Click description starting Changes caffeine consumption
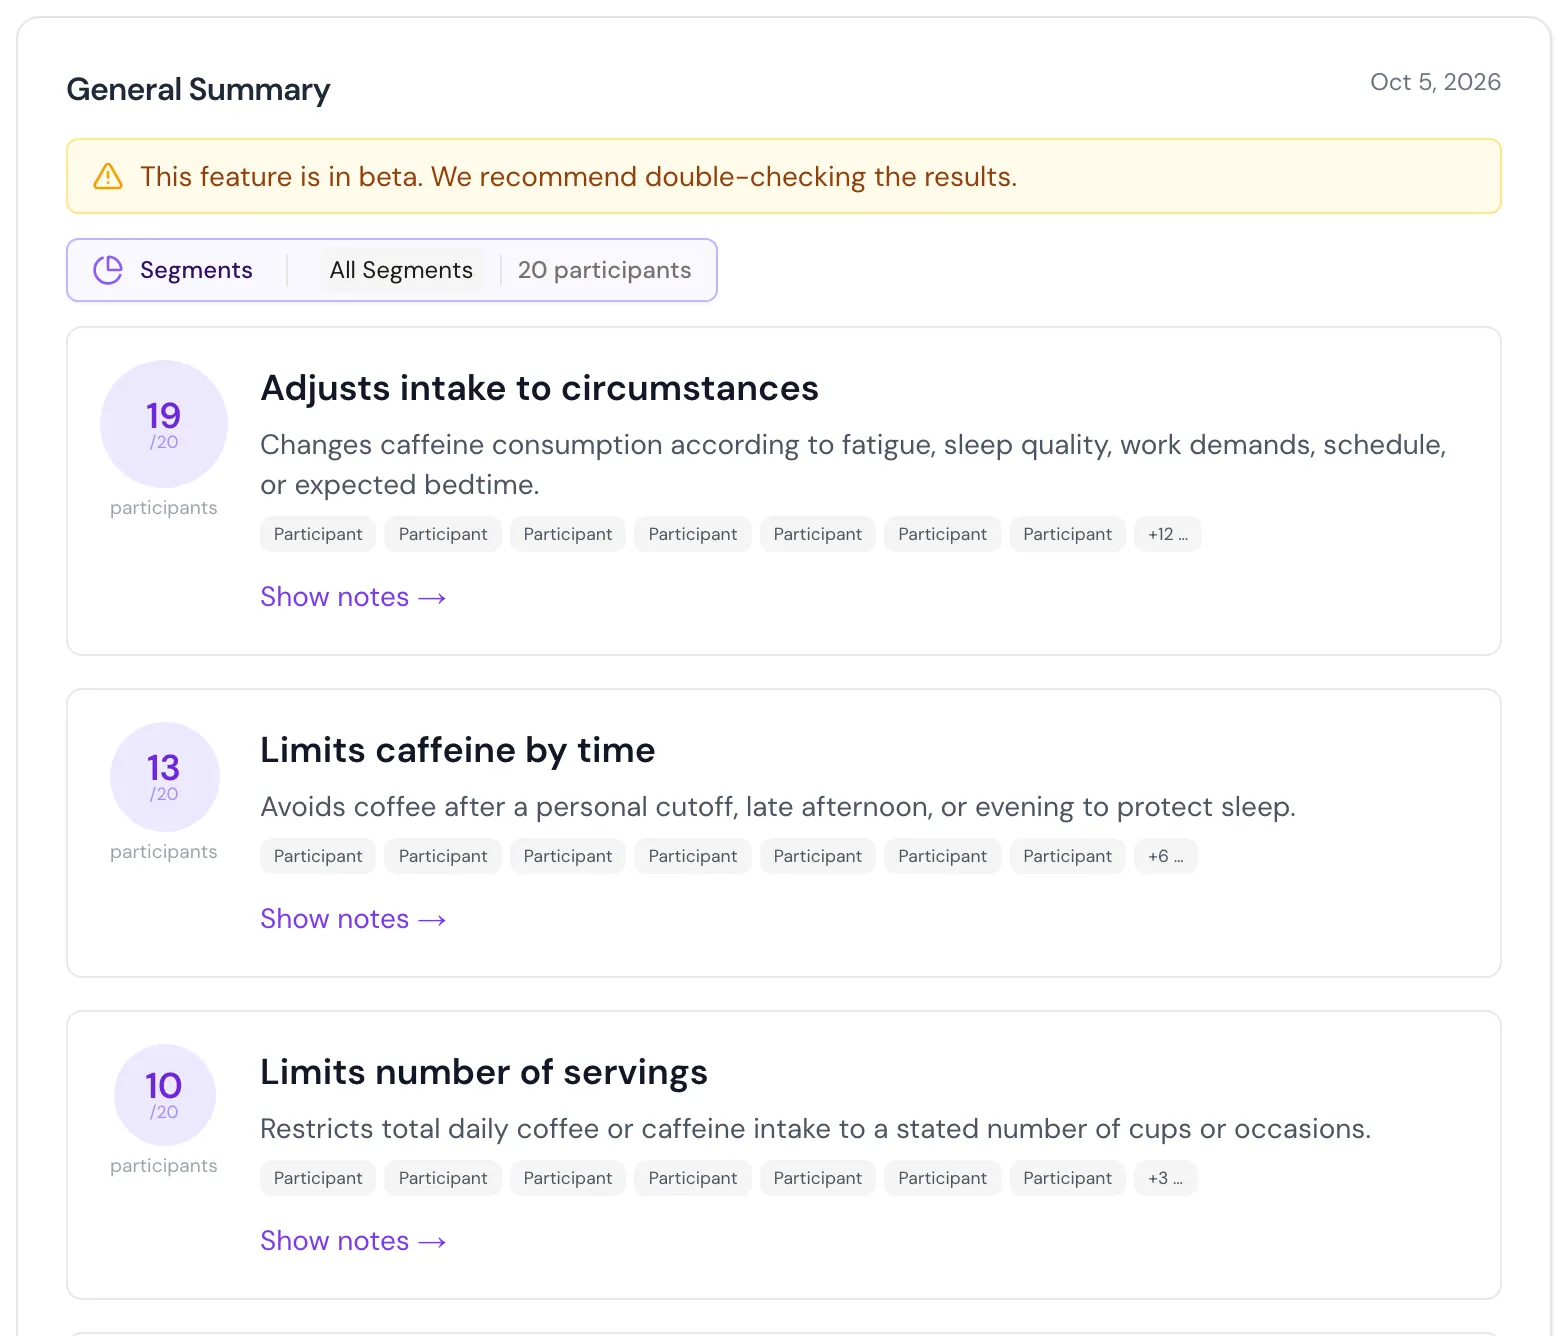Viewport: 1568px width, 1336px height. 853,465
